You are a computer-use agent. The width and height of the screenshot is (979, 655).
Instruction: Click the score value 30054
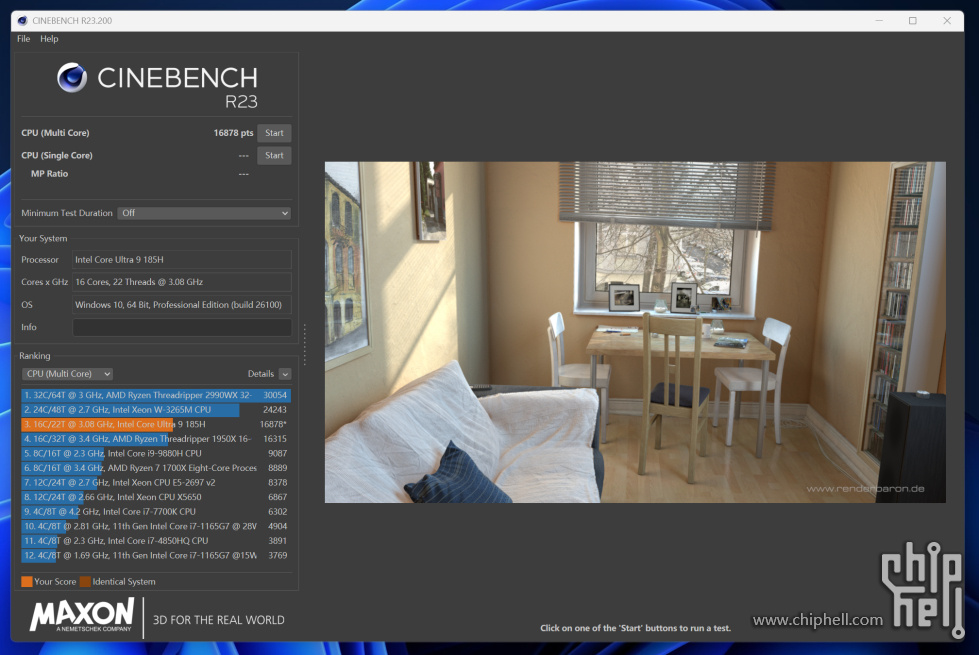pyautogui.click(x=275, y=395)
